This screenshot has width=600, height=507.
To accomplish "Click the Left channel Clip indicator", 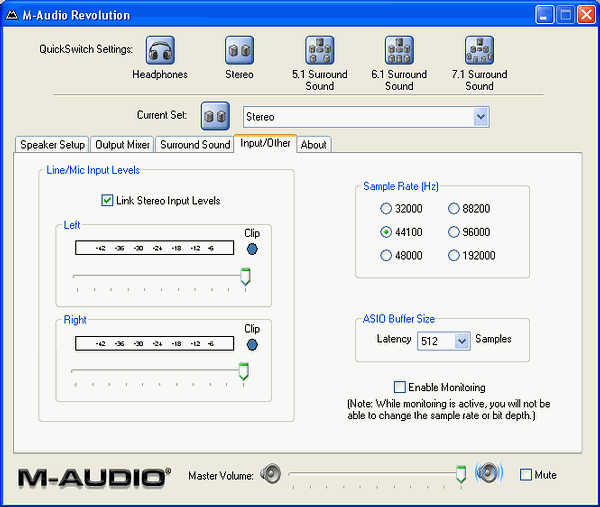I will click(252, 249).
